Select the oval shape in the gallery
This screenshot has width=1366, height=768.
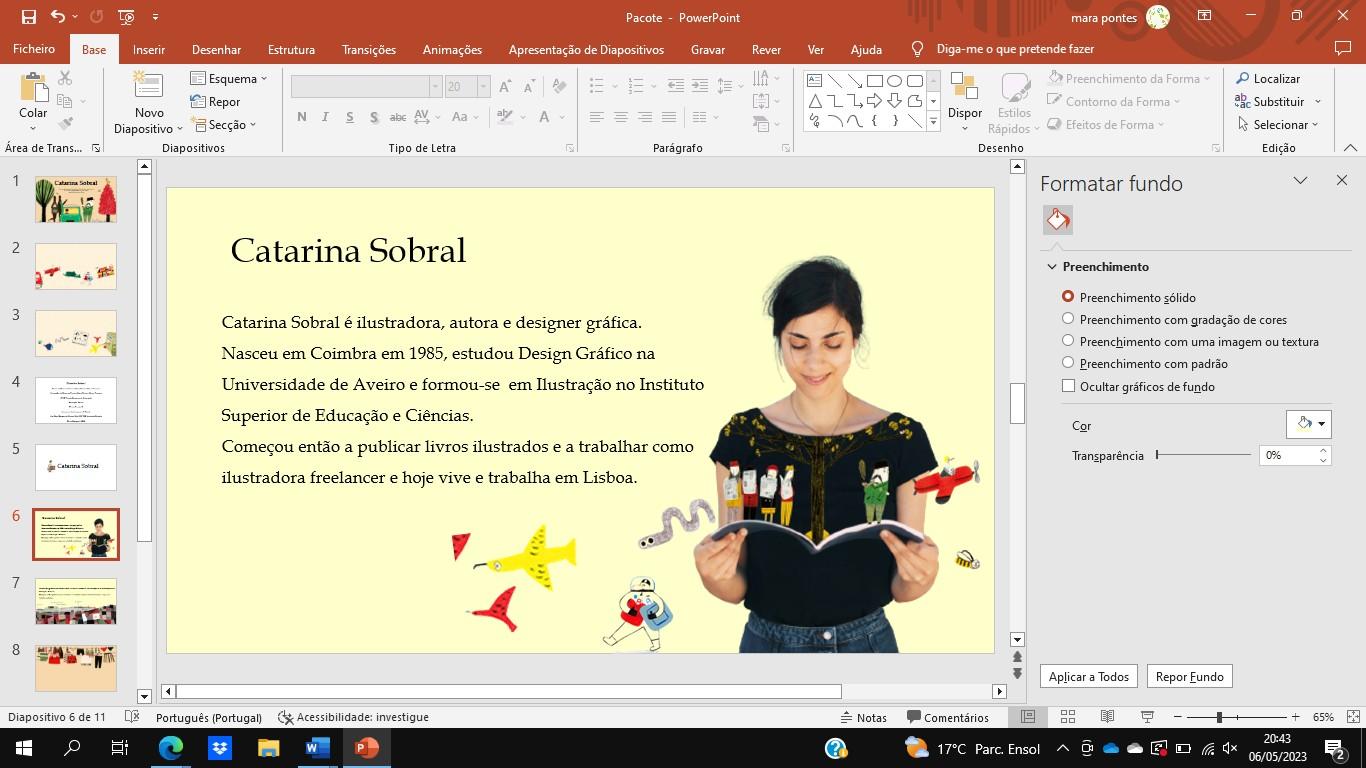pyautogui.click(x=894, y=81)
